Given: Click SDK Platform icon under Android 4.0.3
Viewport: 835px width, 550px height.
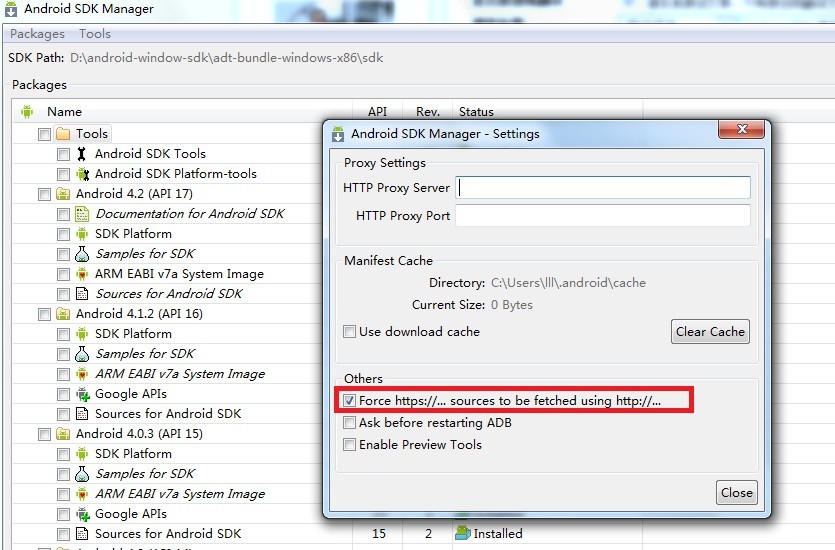Looking at the screenshot, I should (x=81, y=454).
